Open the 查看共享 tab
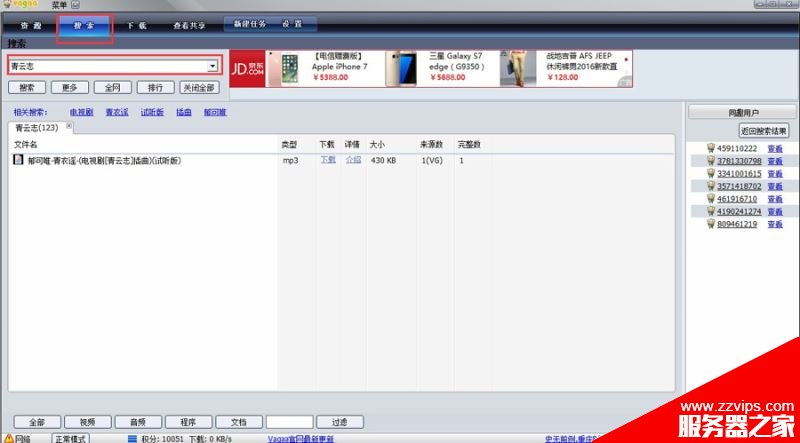 point(189,26)
